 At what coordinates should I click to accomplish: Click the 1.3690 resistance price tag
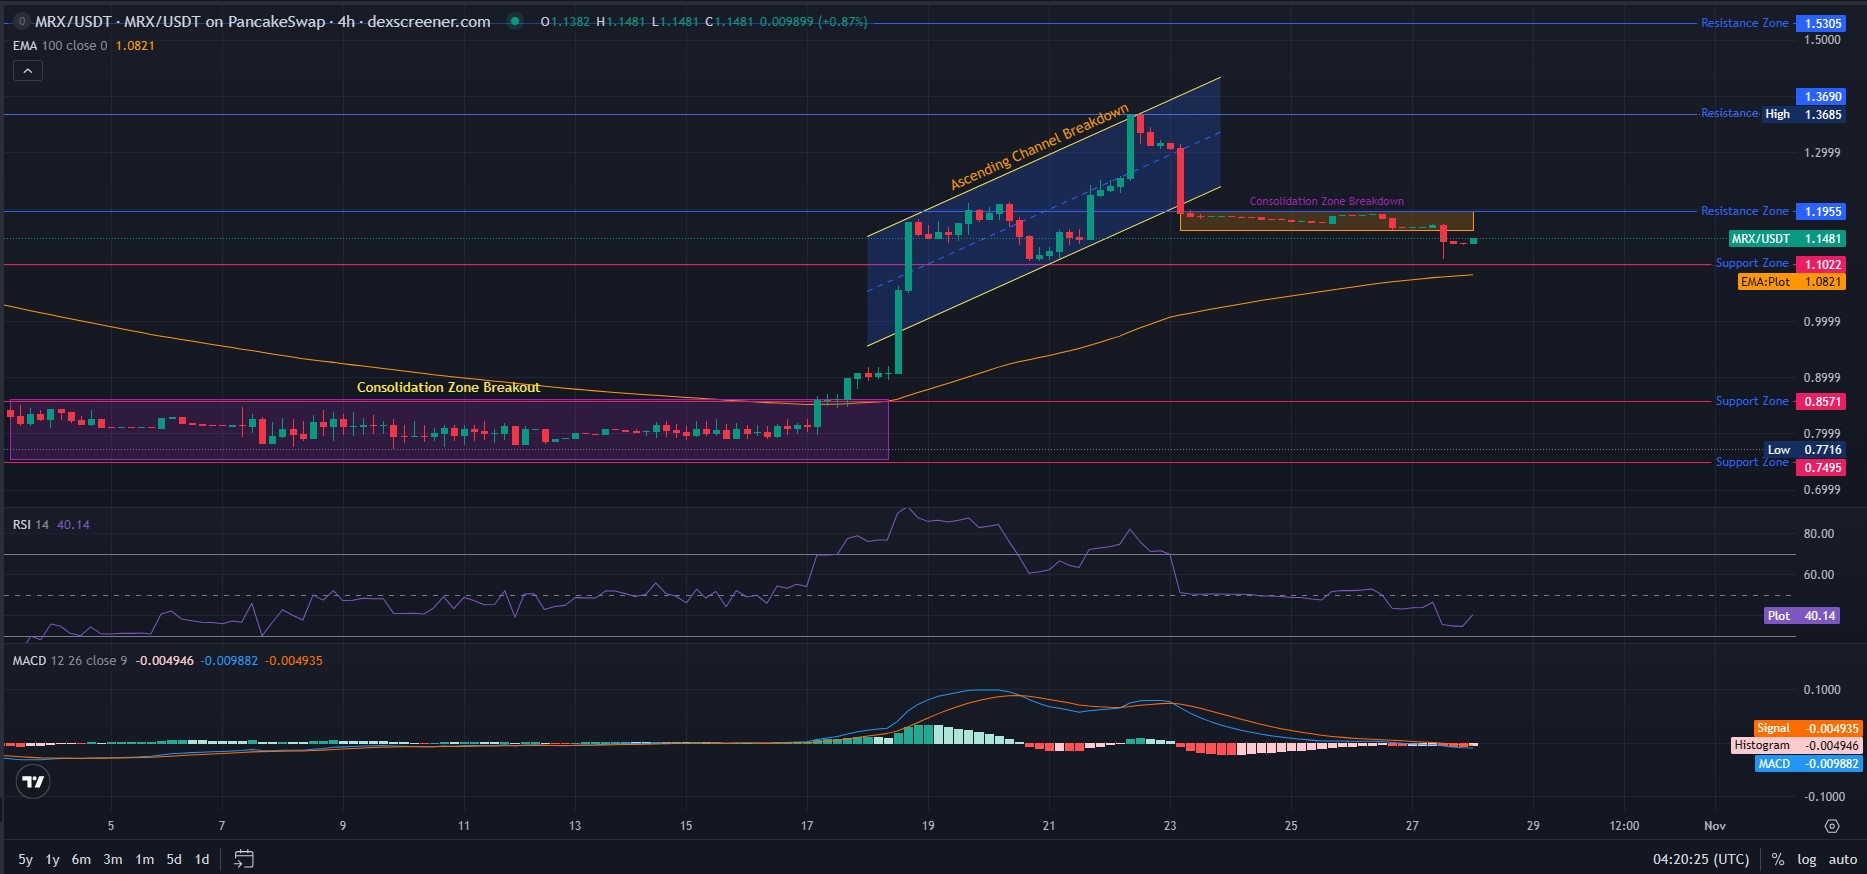click(x=1821, y=97)
